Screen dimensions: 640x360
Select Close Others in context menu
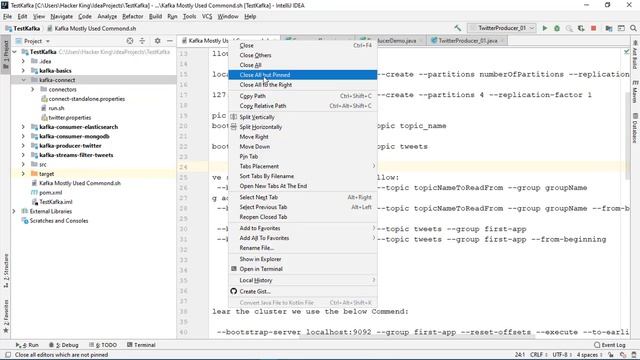(303, 55)
